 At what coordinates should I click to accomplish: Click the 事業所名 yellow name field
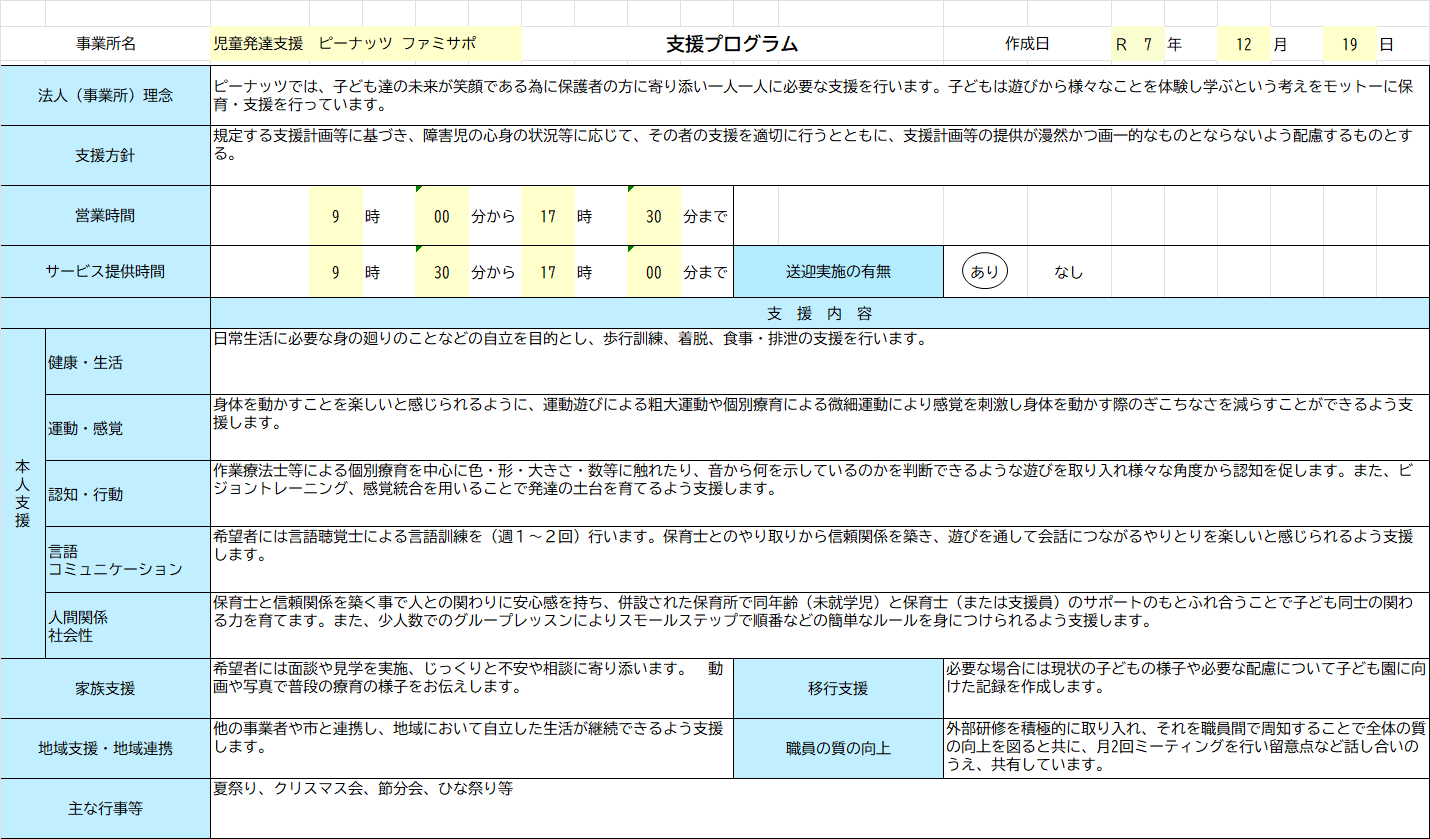pyautogui.click(x=365, y=44)
